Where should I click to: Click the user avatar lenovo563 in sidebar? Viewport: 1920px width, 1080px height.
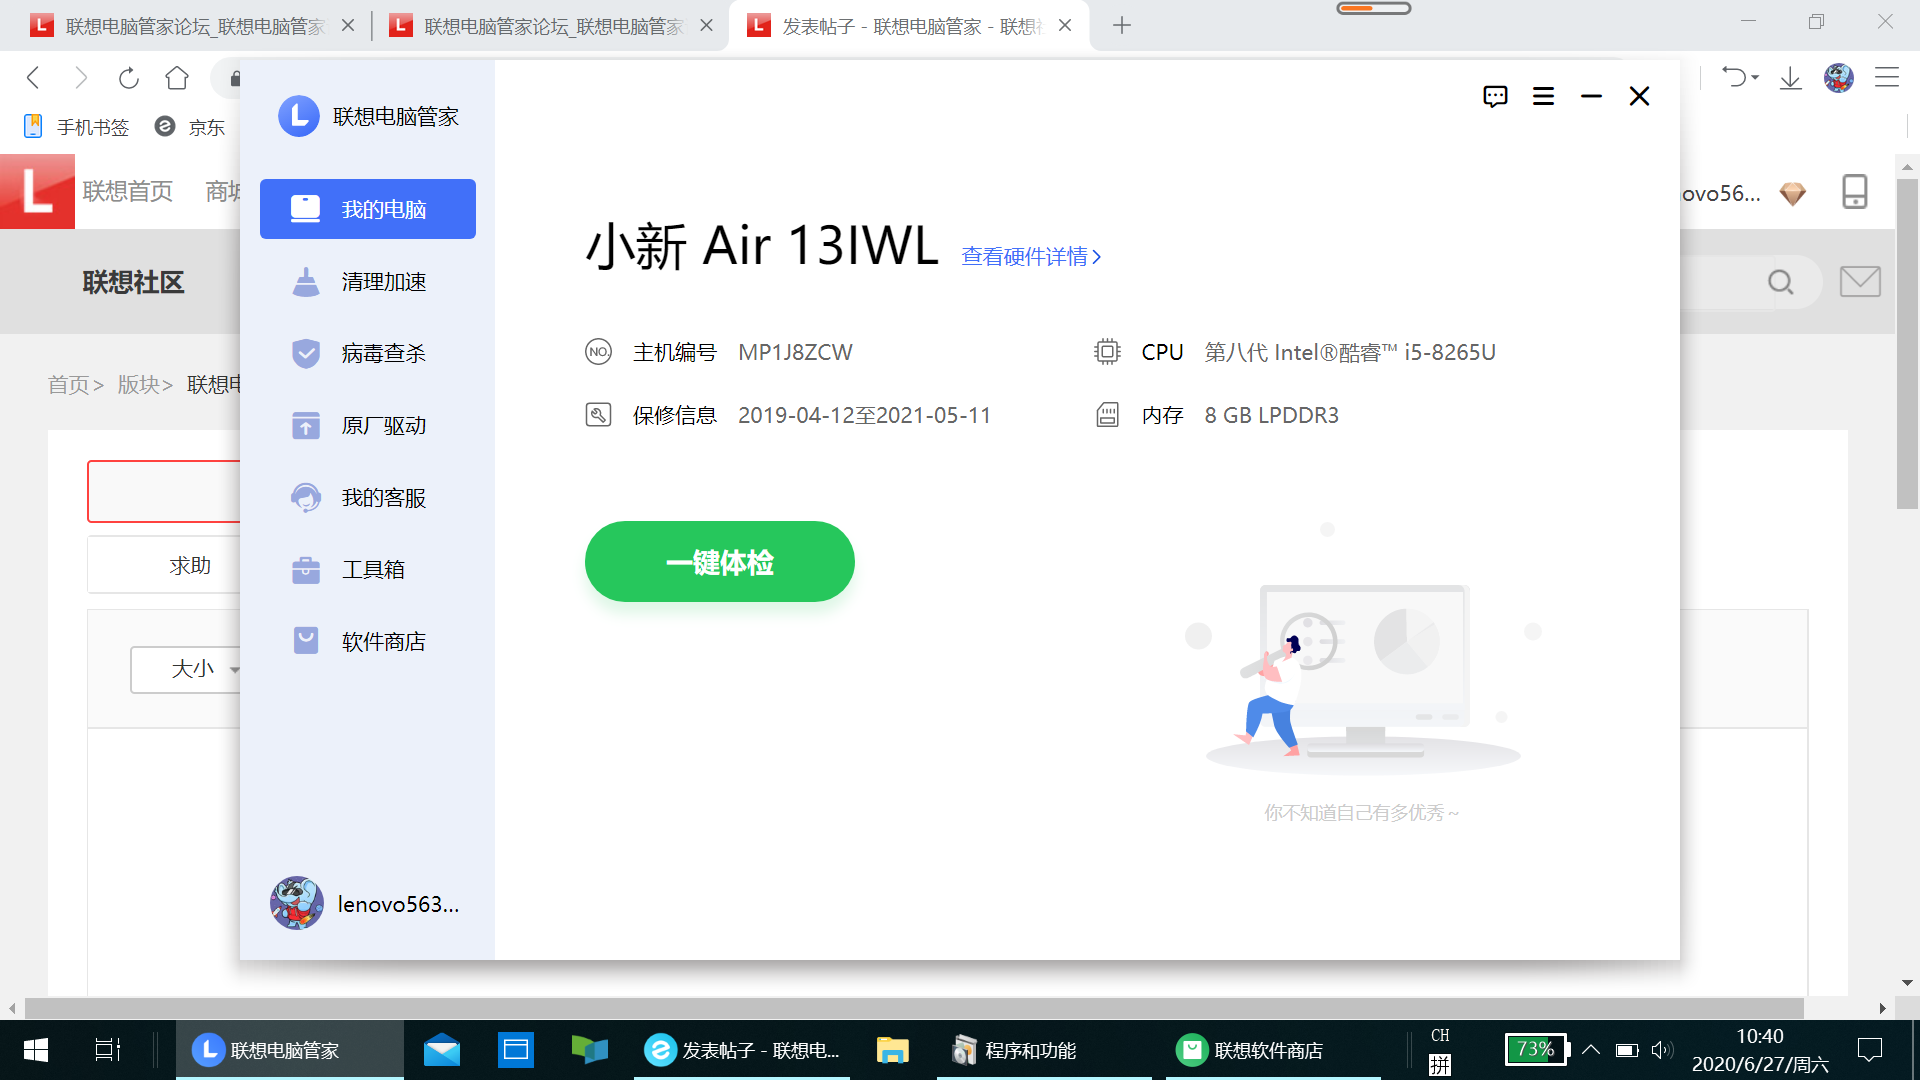[x=297, y=903]
